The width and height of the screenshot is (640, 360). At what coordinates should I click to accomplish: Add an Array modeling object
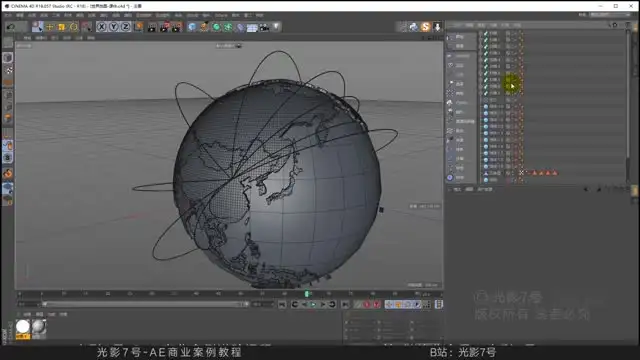pos(228,27)
